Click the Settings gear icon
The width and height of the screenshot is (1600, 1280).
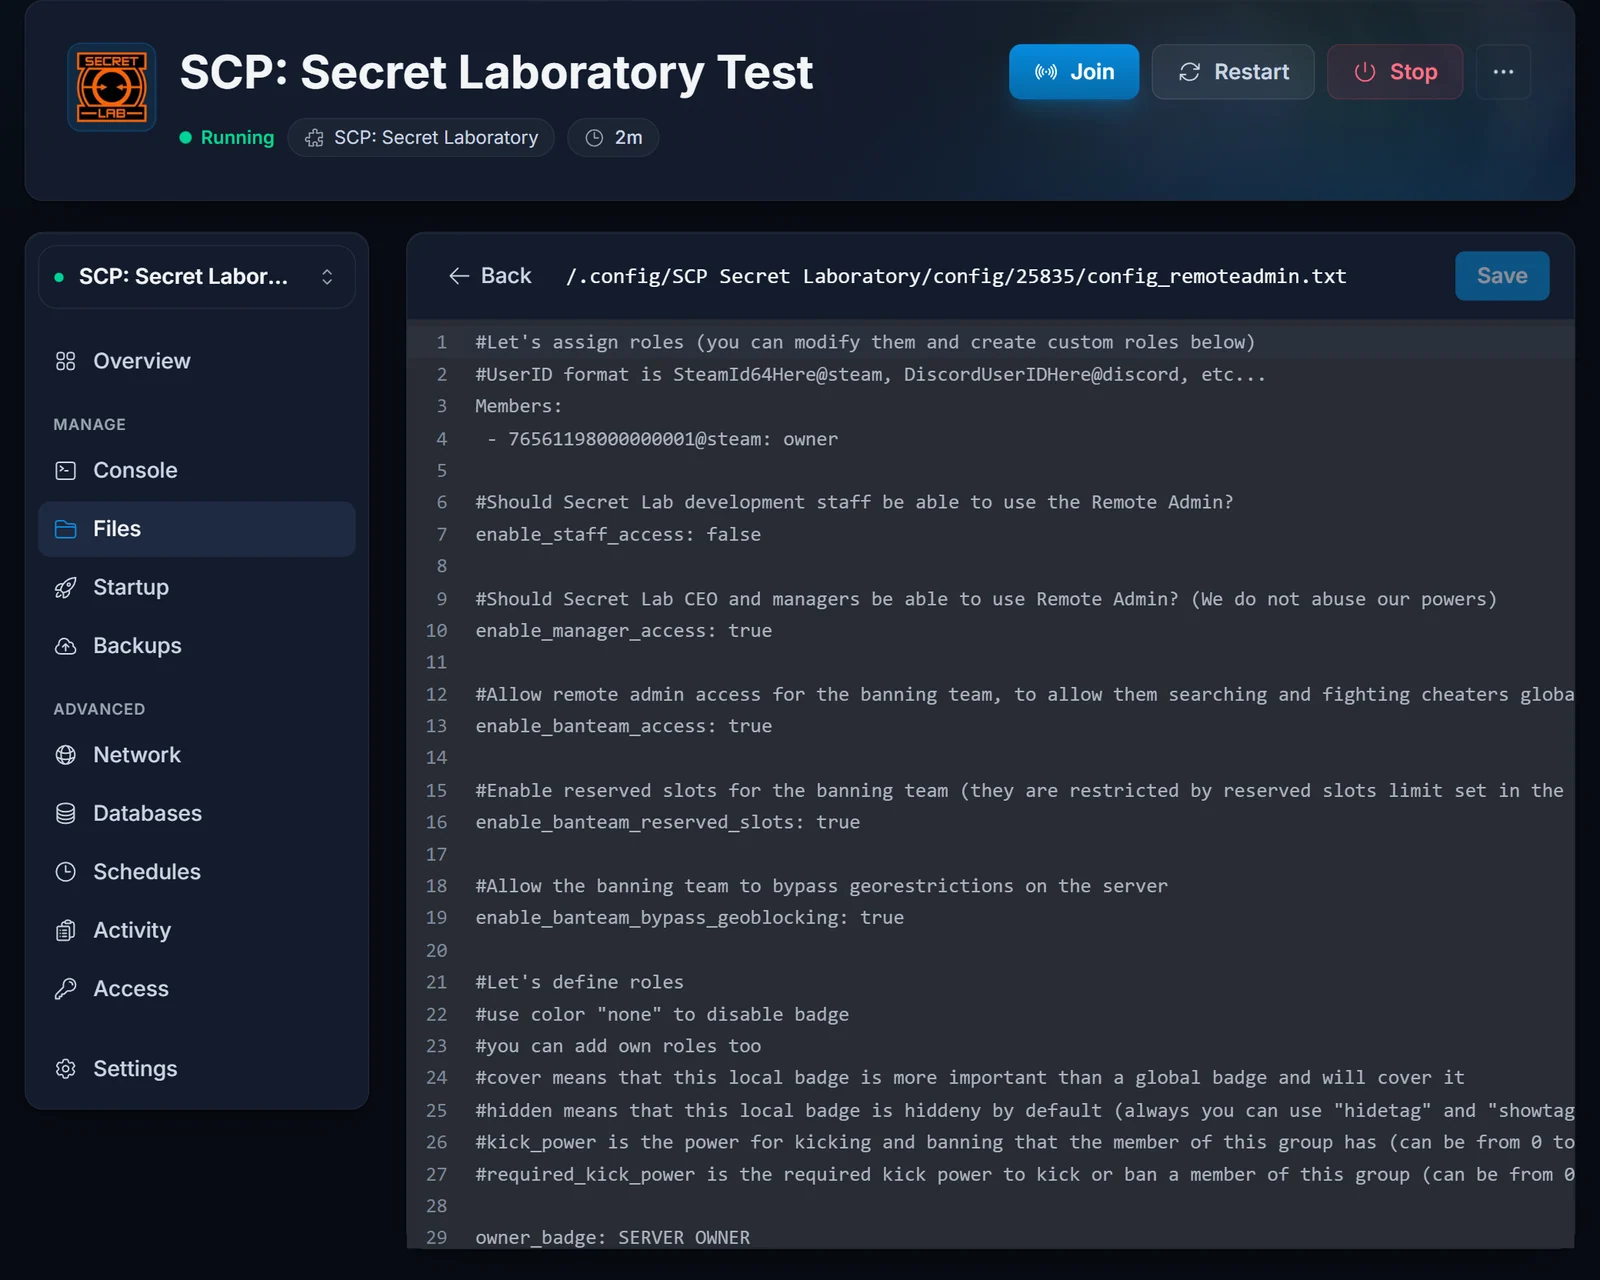(x=66, y=1069)
